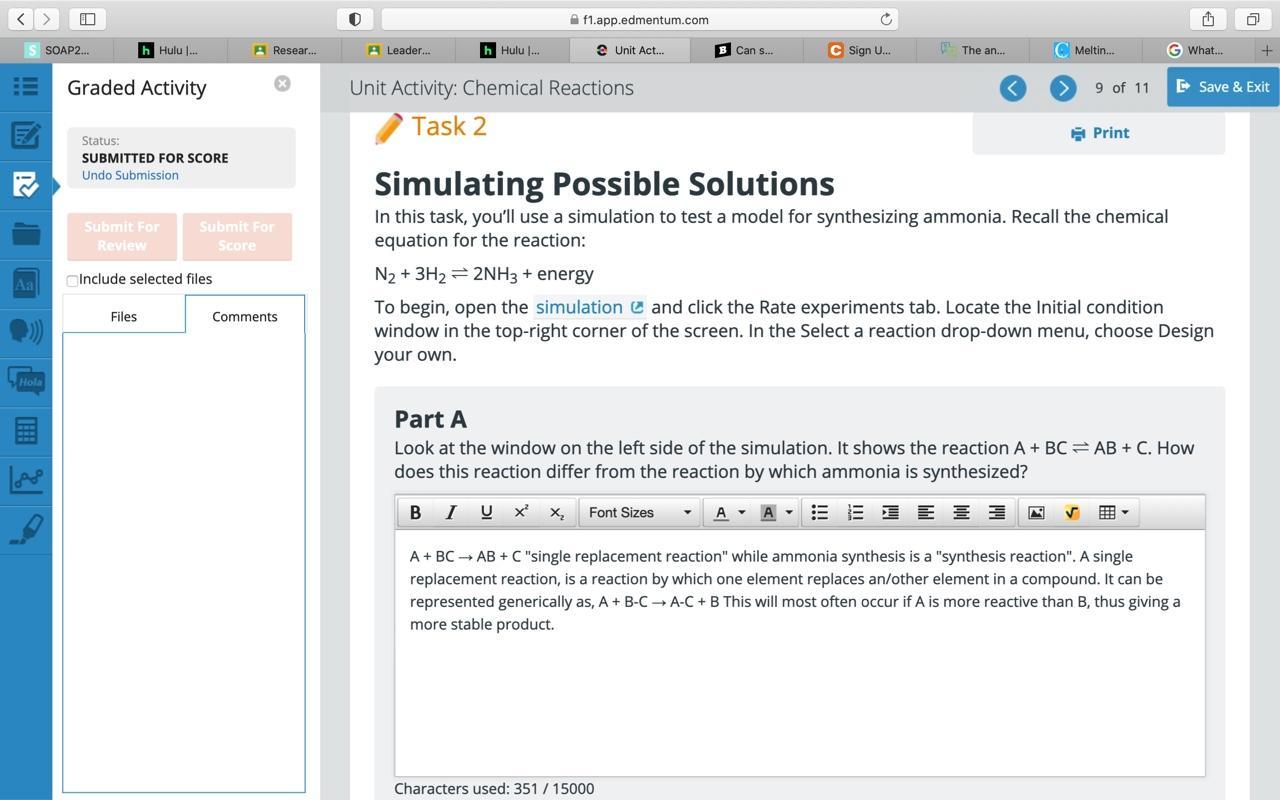Click inside the Part A answer text area
The width and height of the screenshot is (1280, 800).
point(800,653)
